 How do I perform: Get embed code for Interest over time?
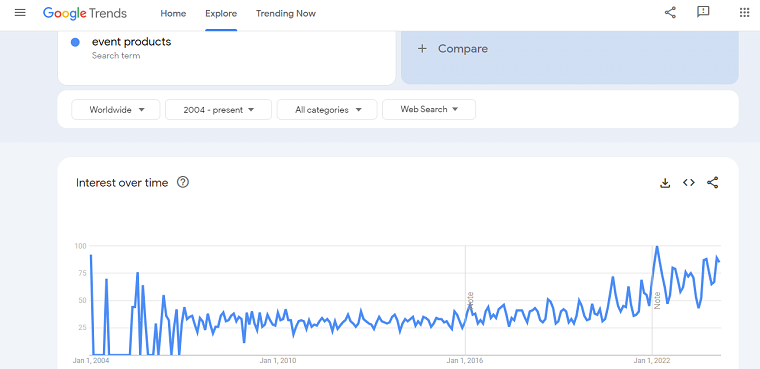pyautogui.click(x=689, y=183)
